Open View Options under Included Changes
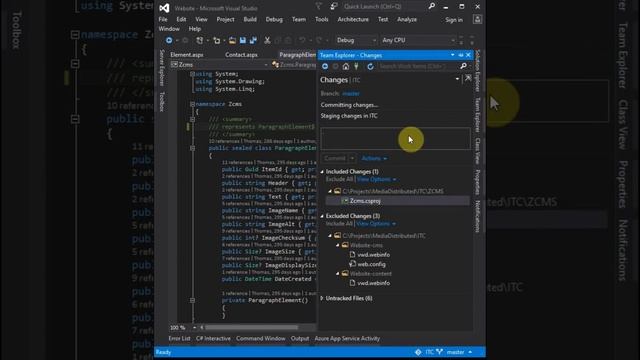The image size is (640, 360). tap(376, 179)
